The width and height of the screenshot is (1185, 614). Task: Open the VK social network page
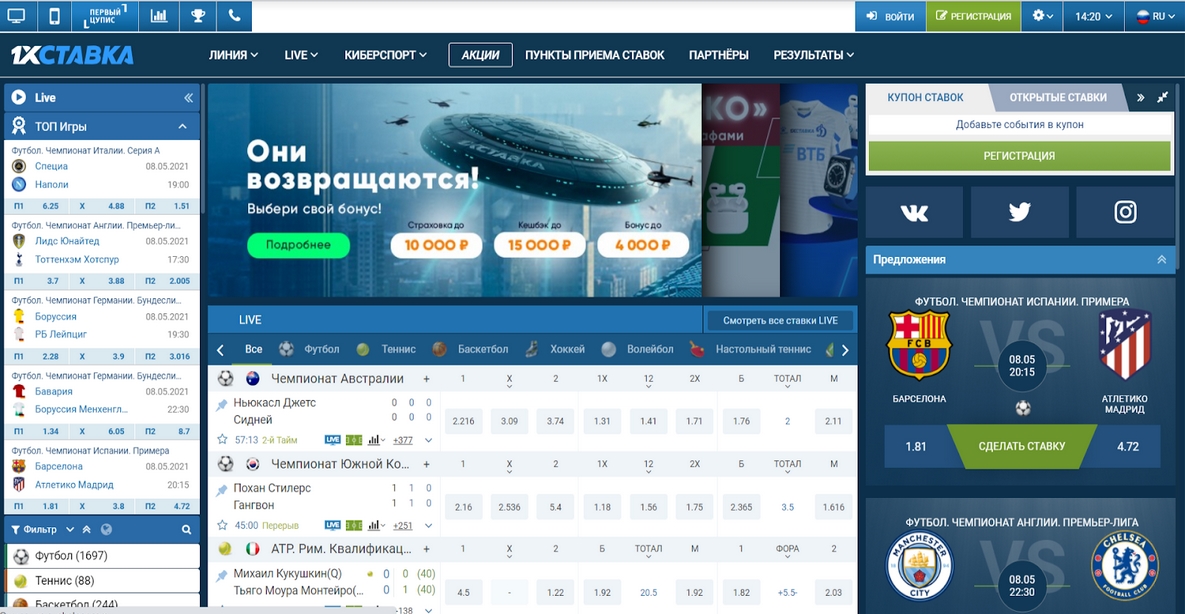click(x=914, y=212)
